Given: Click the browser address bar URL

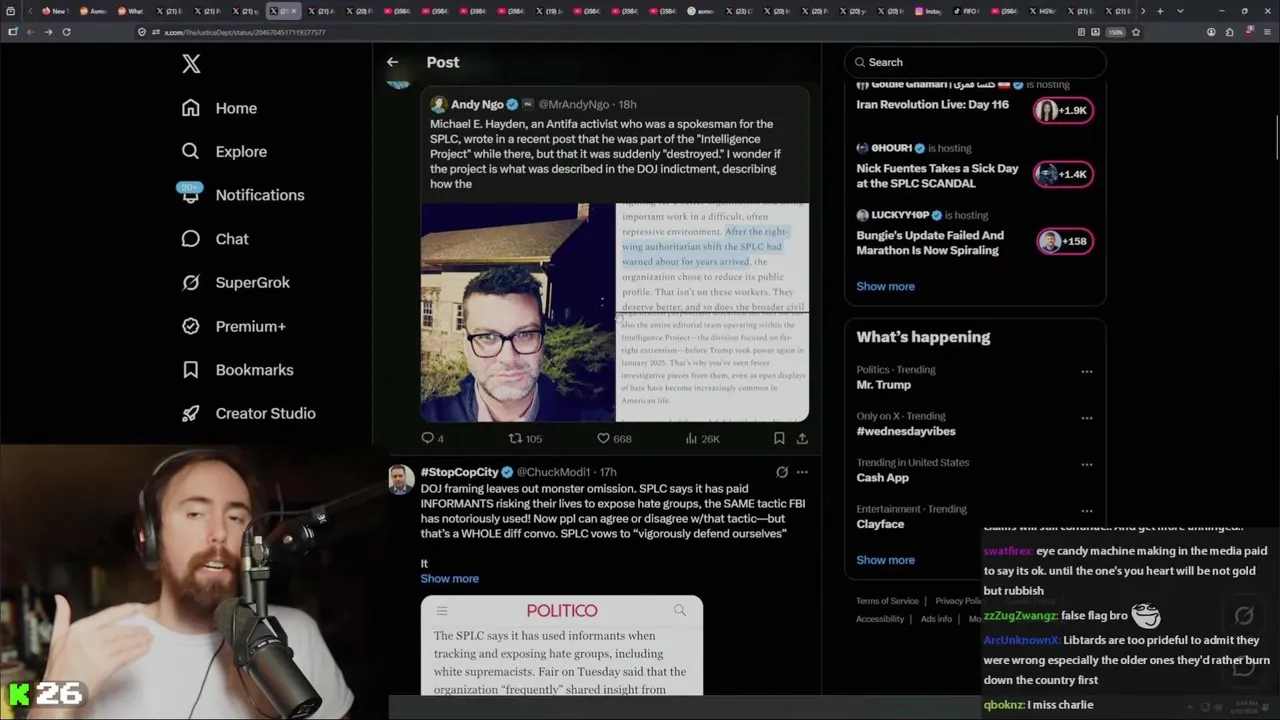Looking at the screenshot, I should [244, 32].
